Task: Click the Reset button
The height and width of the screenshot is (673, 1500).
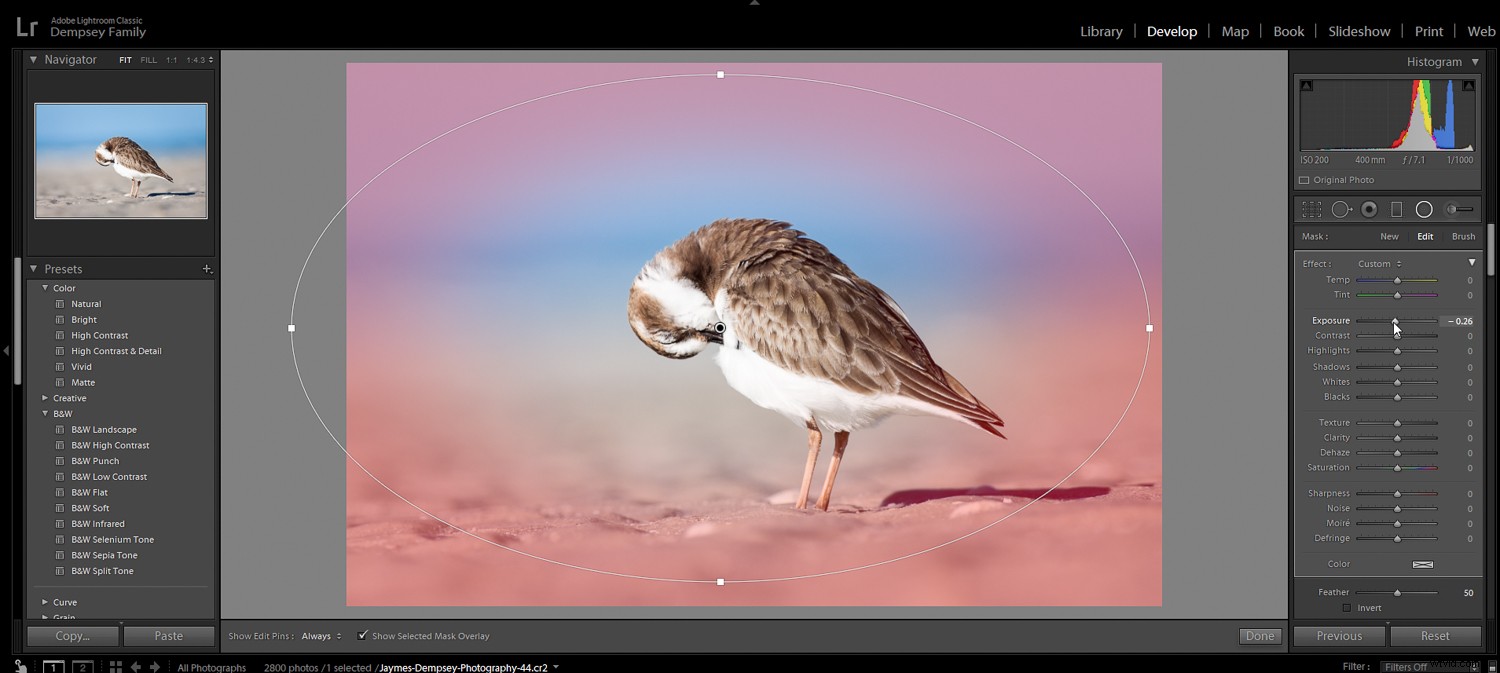Action: pos(1436,635)
